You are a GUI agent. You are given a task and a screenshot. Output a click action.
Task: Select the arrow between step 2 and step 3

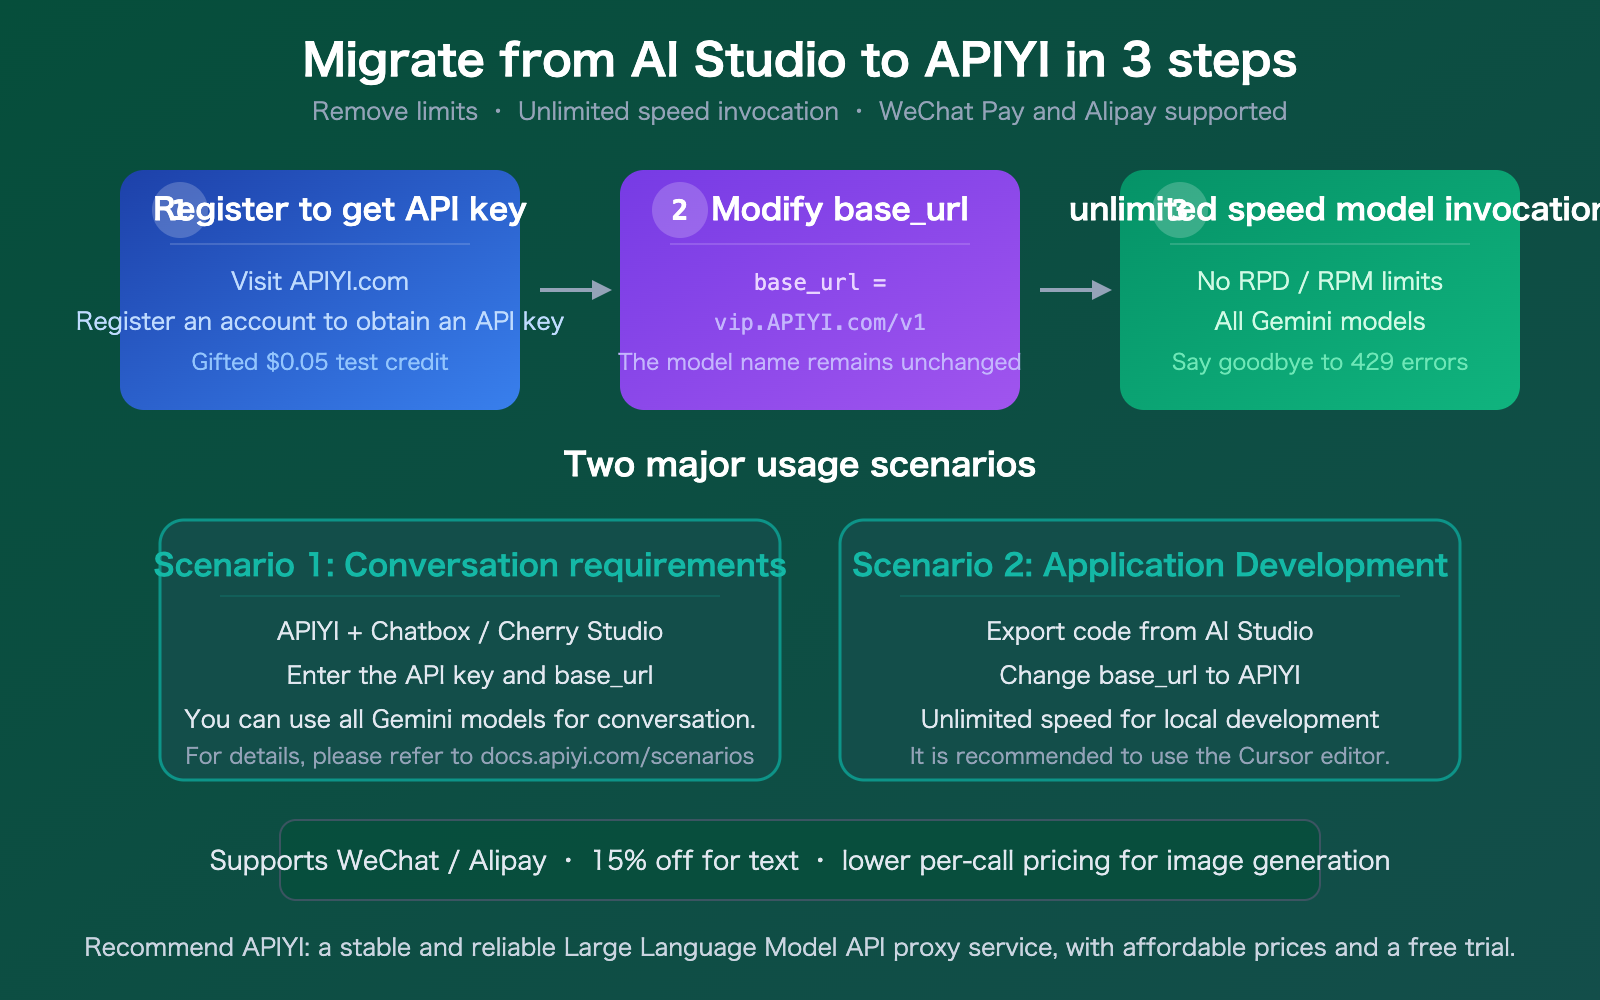1073,291
